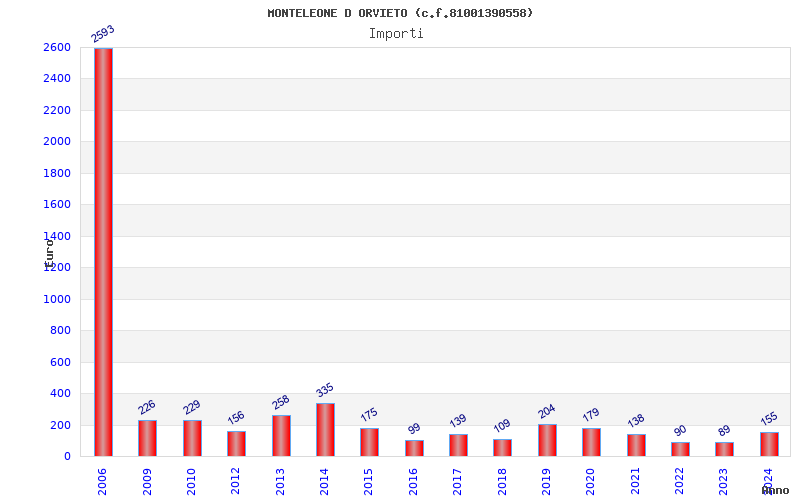The width and height of the screenshot is (800, 500).
Task: Click the x-axis year label 2006
Action: coord(102,482)
